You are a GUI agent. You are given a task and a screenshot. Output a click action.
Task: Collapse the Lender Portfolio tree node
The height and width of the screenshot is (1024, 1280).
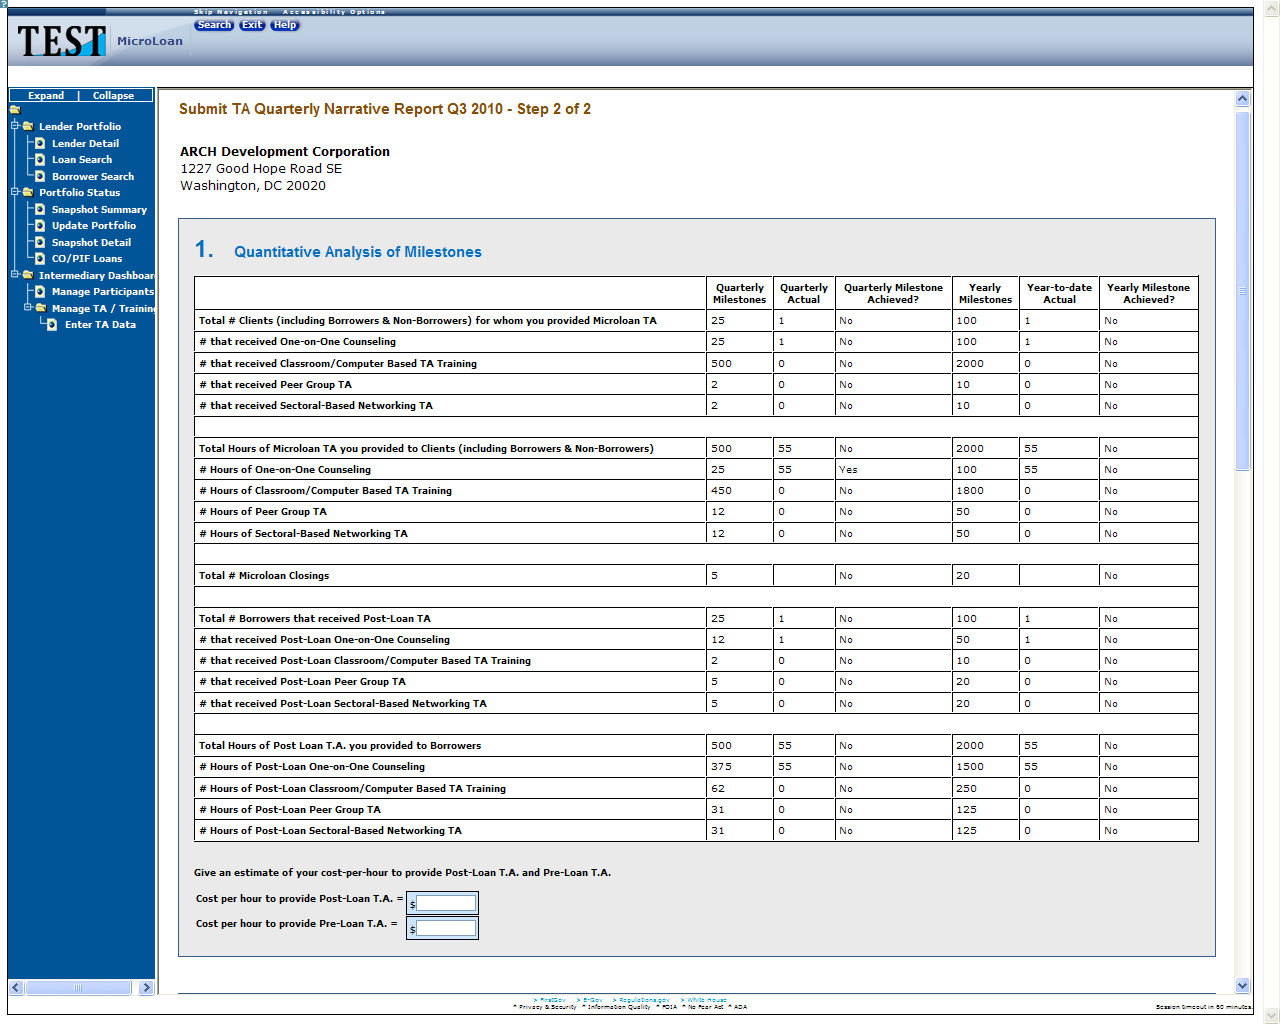pyautogui.click(x=15, y=126)
